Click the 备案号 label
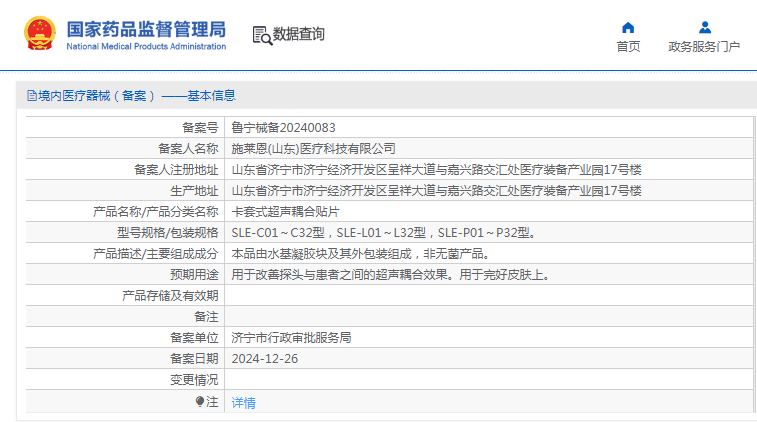Image resolution: width=757 pixels, height=422 pixels. pos(200,127)
